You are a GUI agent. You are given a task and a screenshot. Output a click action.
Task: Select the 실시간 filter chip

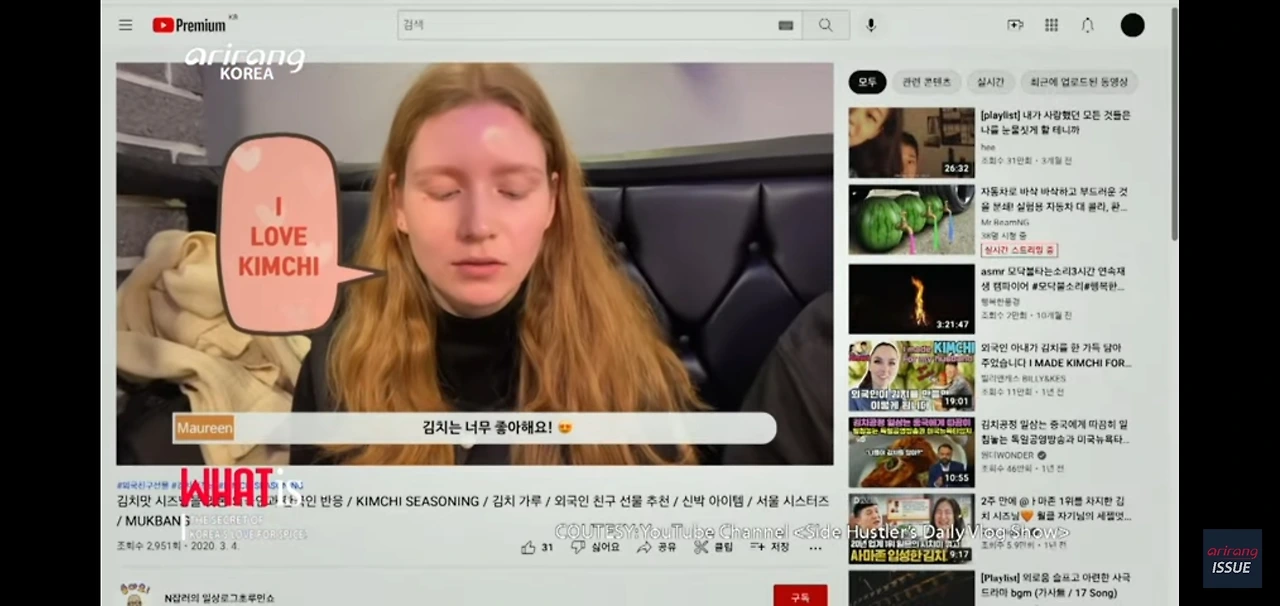990,82
